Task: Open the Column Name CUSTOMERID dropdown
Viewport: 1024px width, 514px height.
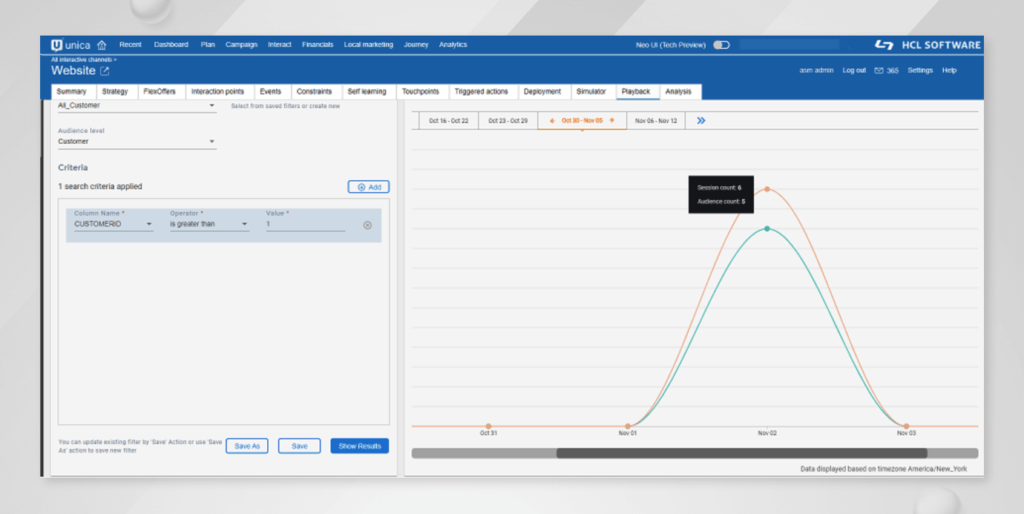Action: (149, 225)
